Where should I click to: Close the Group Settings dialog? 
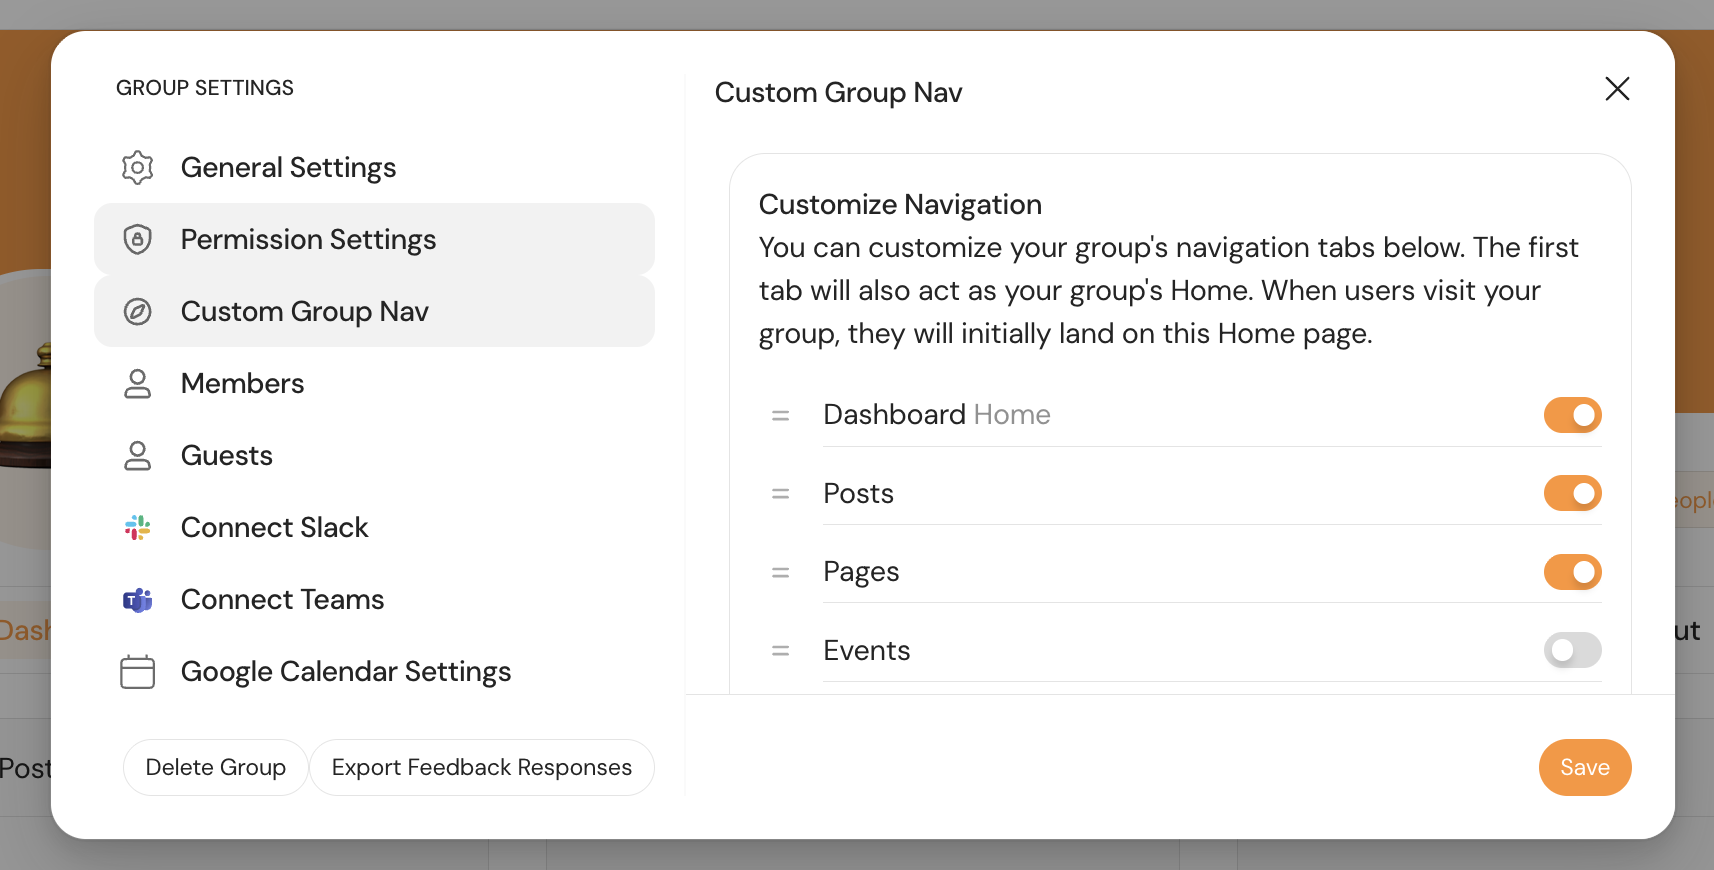[x=1617, y=89]
